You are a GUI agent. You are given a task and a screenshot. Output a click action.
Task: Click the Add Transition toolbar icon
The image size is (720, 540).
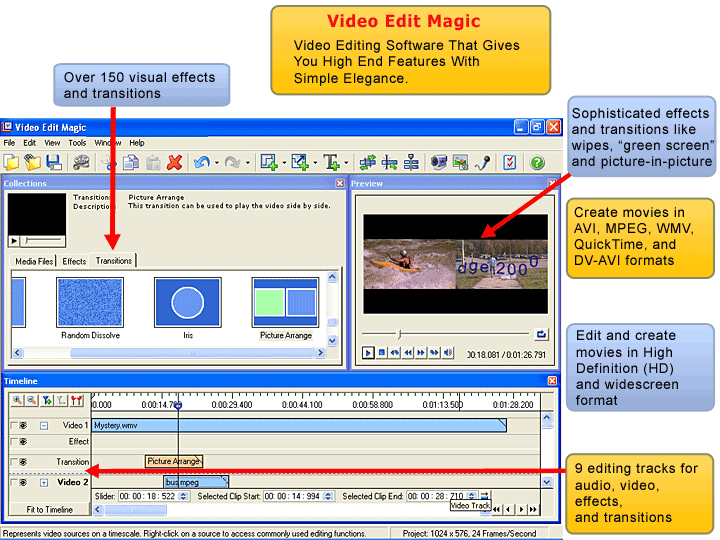pyautogui.click(x=300, y=162)
